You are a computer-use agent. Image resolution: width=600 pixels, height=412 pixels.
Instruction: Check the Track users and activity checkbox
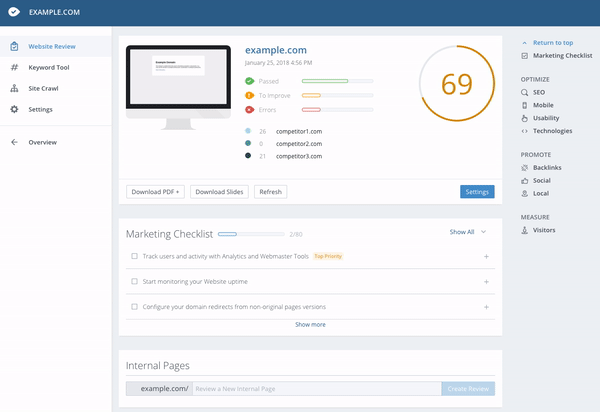click(x=134, y=256)
